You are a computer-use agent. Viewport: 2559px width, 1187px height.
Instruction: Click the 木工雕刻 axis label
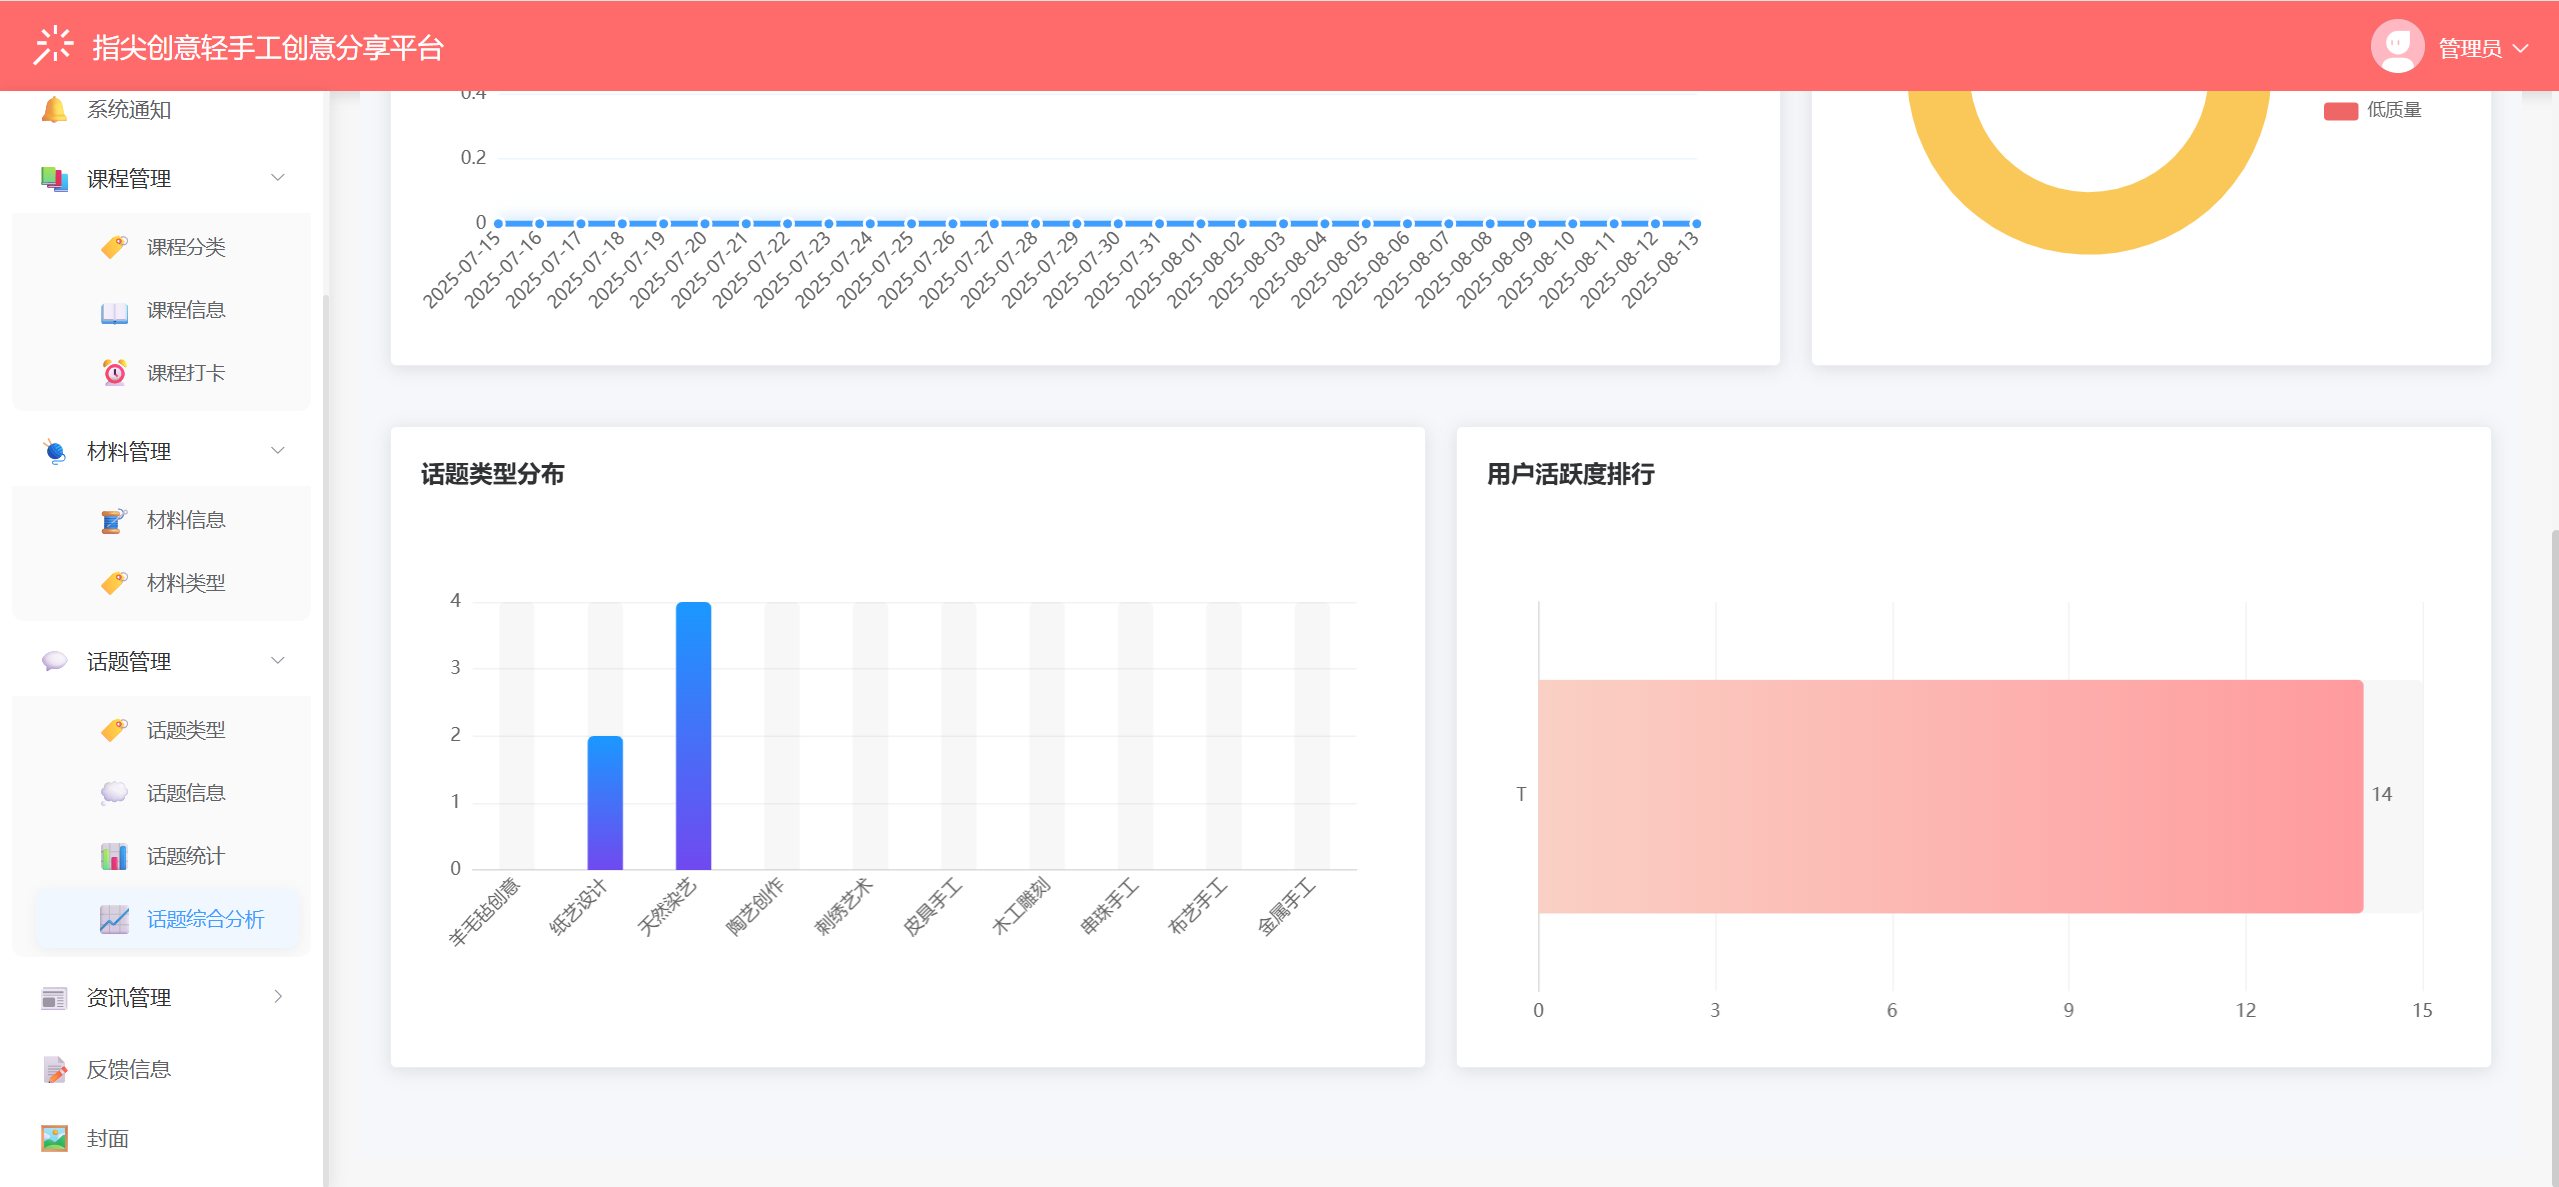tap(1021, 906)
